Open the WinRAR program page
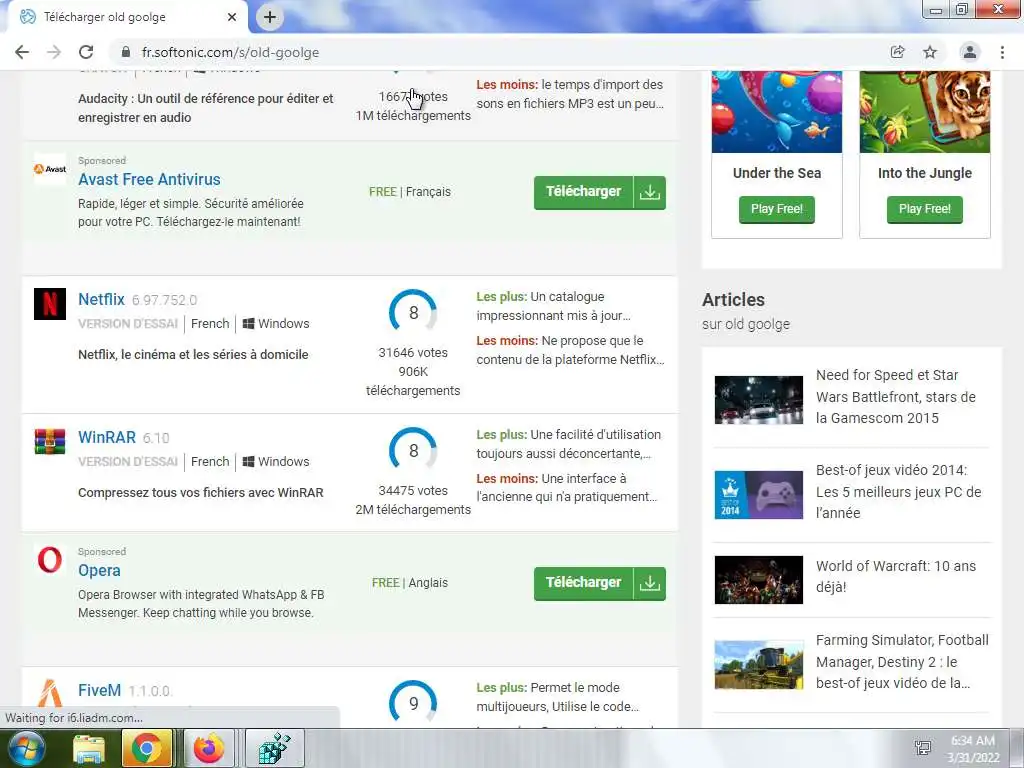This screenshot has width=1024, height=768. point(106,437)
